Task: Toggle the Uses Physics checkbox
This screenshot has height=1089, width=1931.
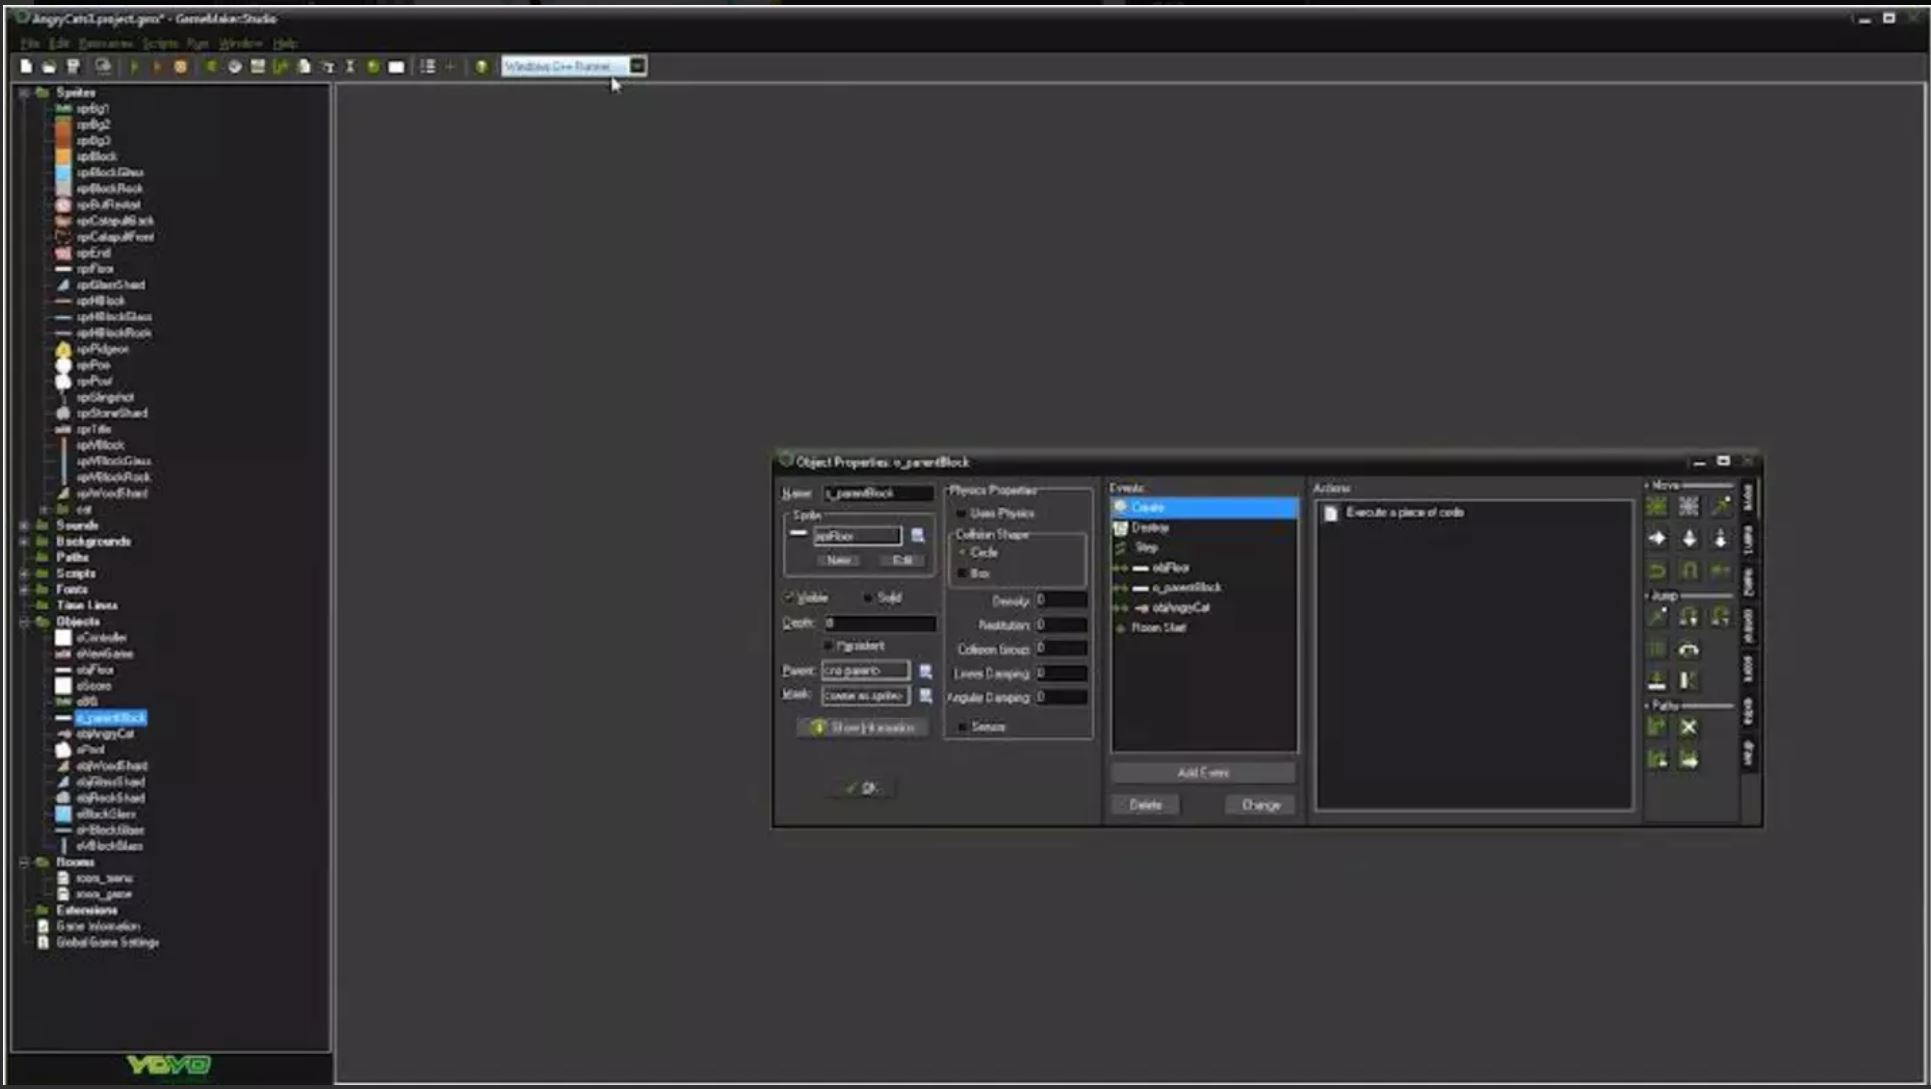Action: click(x=962, y=513)
